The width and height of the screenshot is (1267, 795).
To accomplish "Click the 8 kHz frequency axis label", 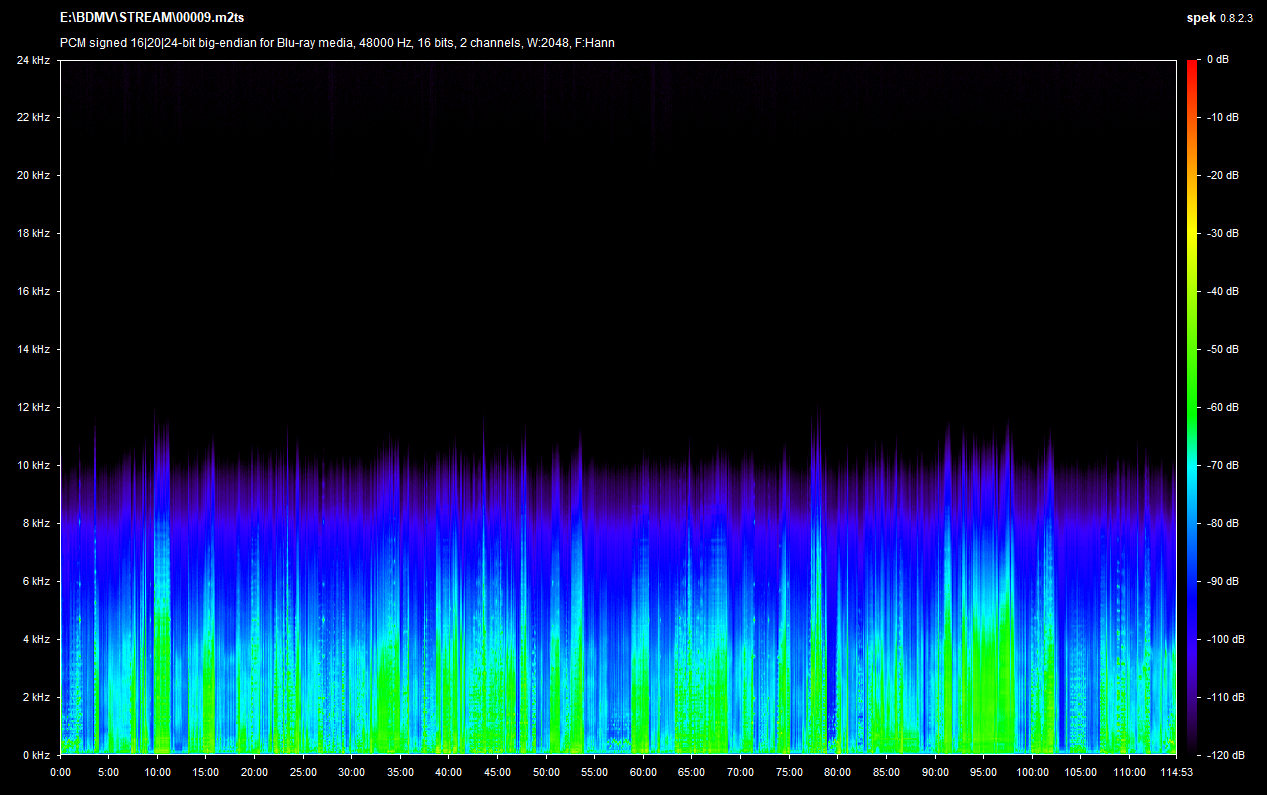I will point(36,524).
